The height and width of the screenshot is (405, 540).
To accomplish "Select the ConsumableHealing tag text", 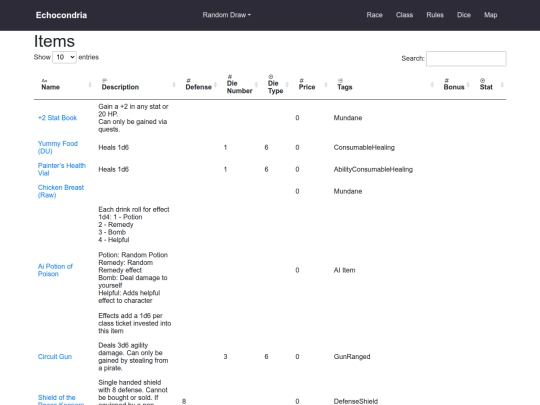I will click(364, 147).
